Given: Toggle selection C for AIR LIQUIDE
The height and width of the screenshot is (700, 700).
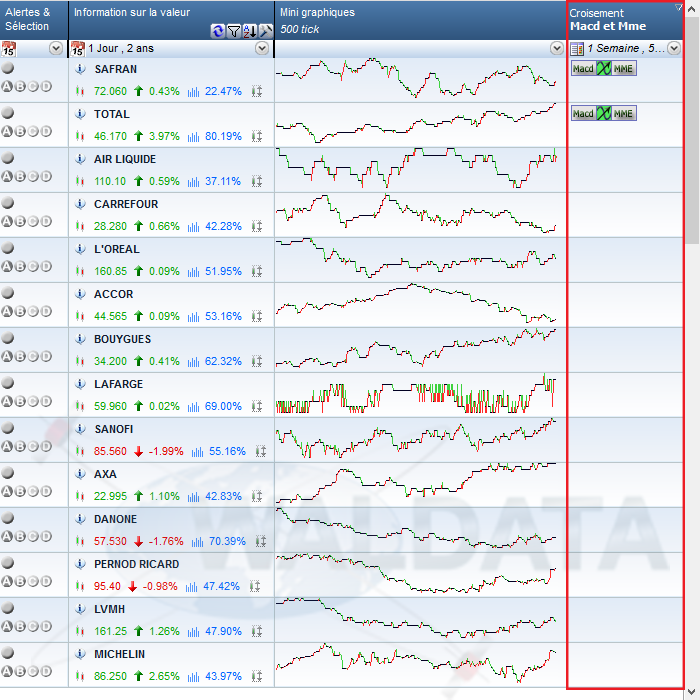Looking at the screenshot, I should click(33, 177).
